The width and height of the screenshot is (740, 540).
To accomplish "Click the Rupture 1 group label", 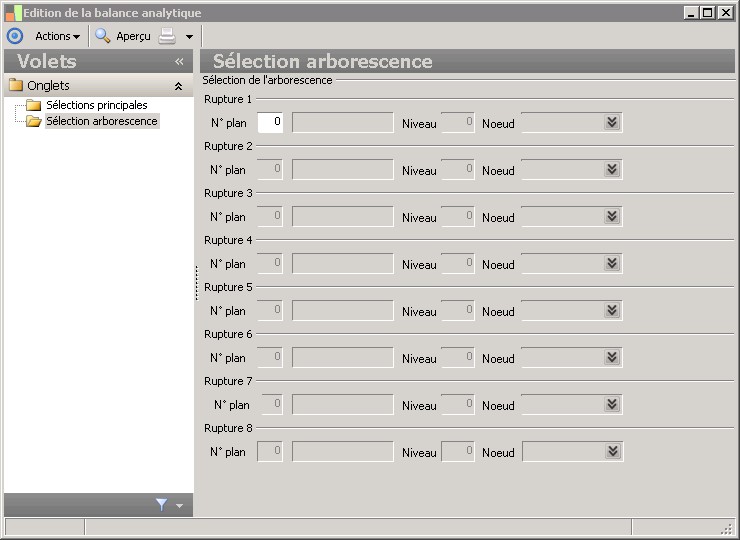I will pyautogui.click(x=228, y=99).
